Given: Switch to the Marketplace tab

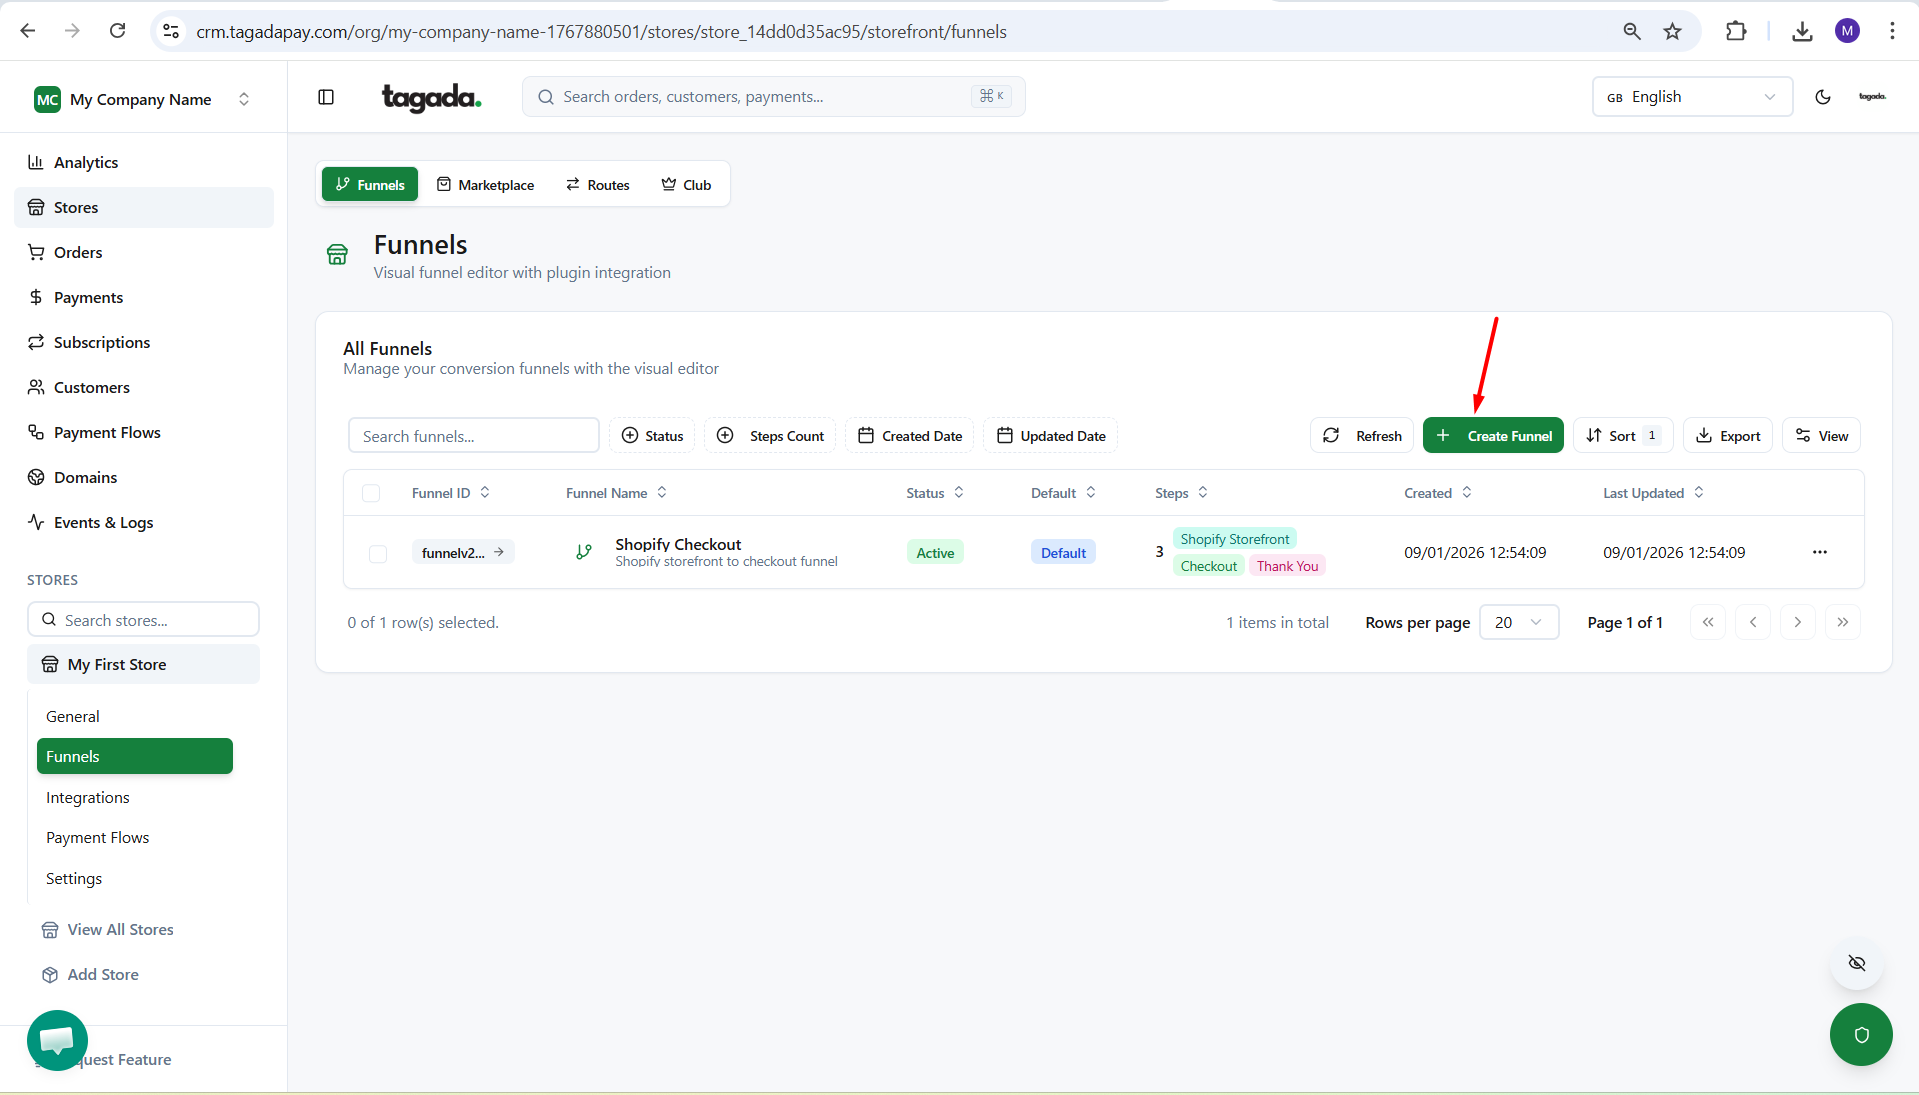Looking at the screenshot, I should pyautogui.click(x=485, y=185).
